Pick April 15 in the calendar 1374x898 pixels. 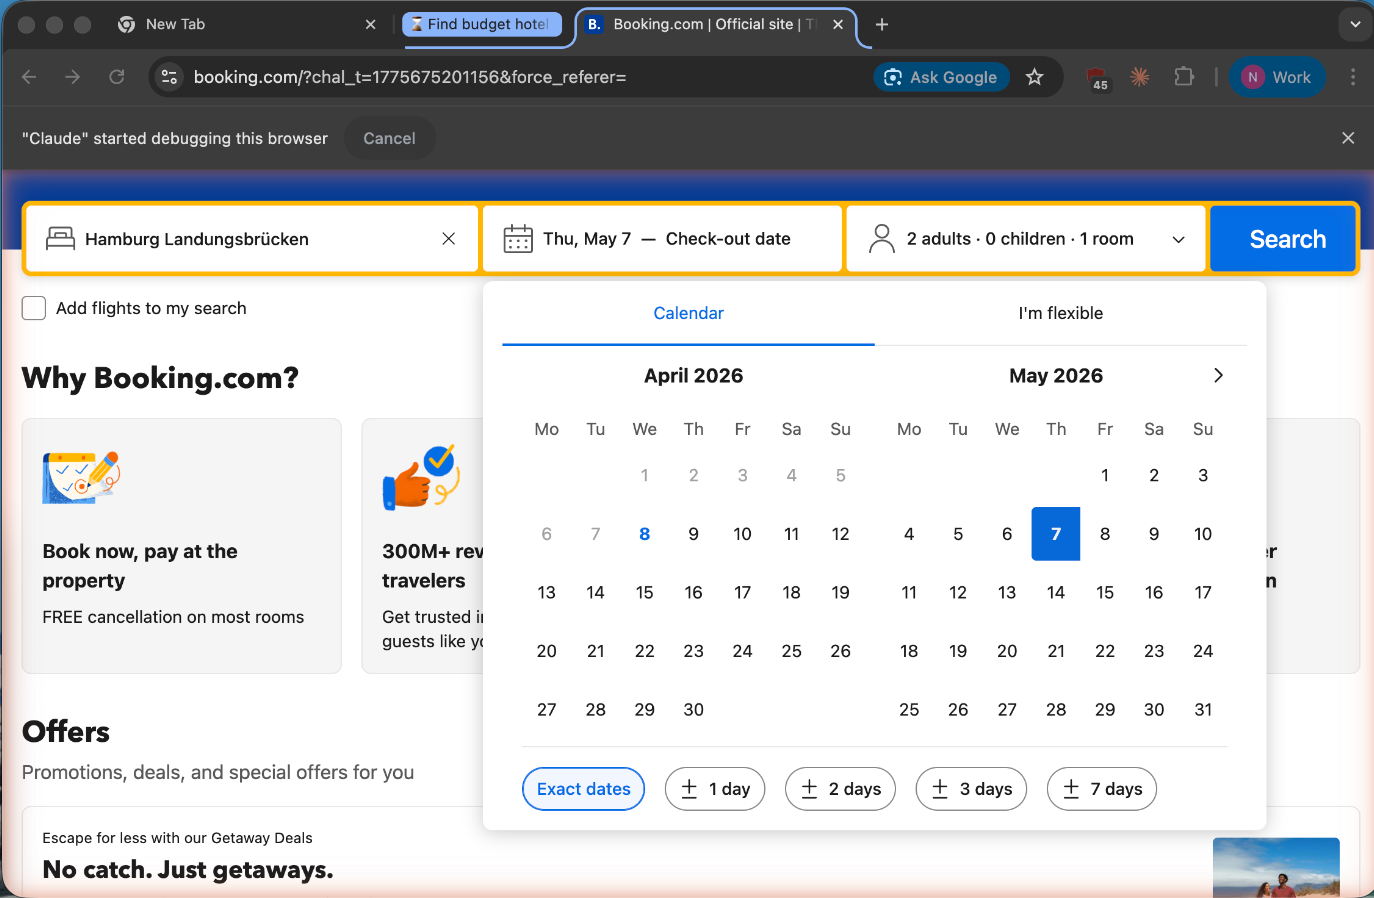[645, 592]
